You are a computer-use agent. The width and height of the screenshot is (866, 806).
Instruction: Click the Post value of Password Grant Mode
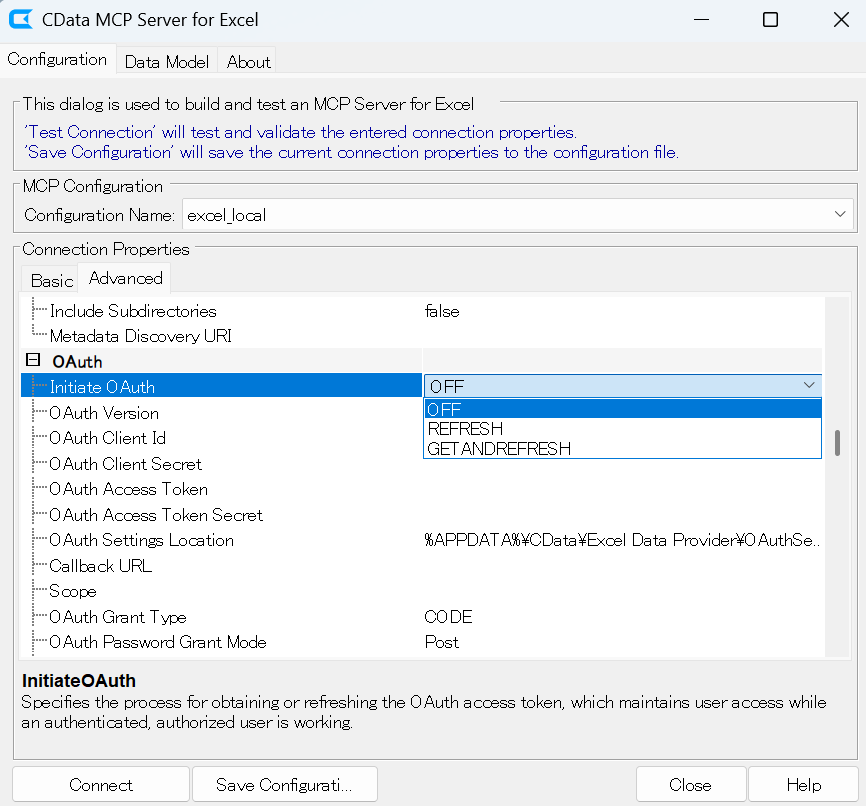pyautogui.click(x=441, y=642)
